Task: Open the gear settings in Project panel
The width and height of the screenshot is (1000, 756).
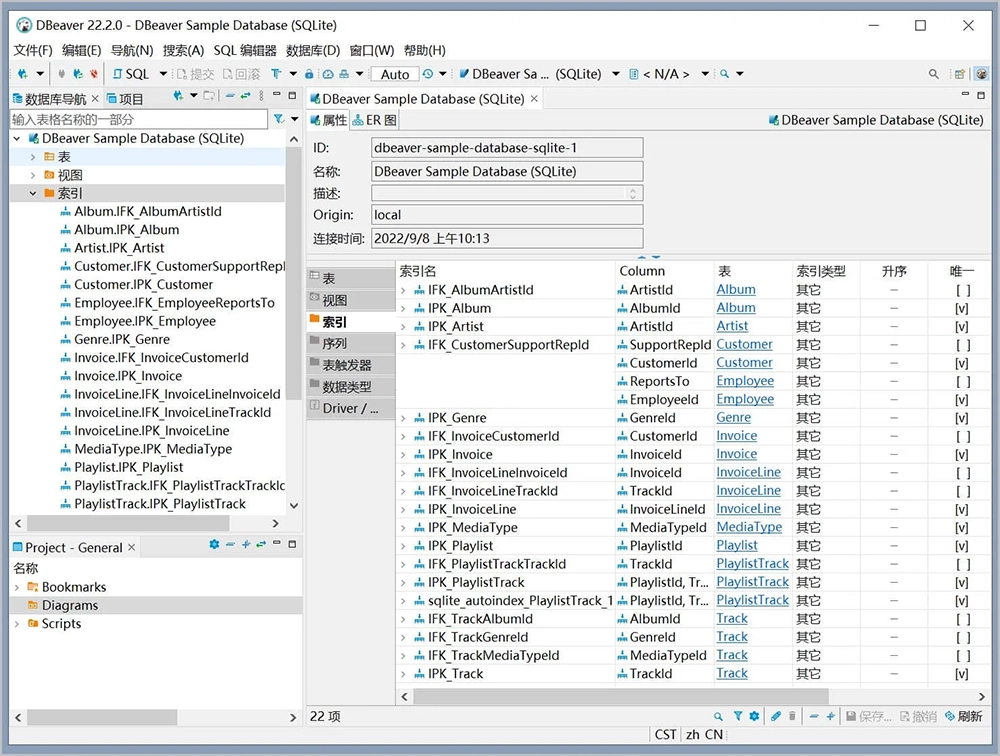Action: pyautogui.click(x=213, y=546)
